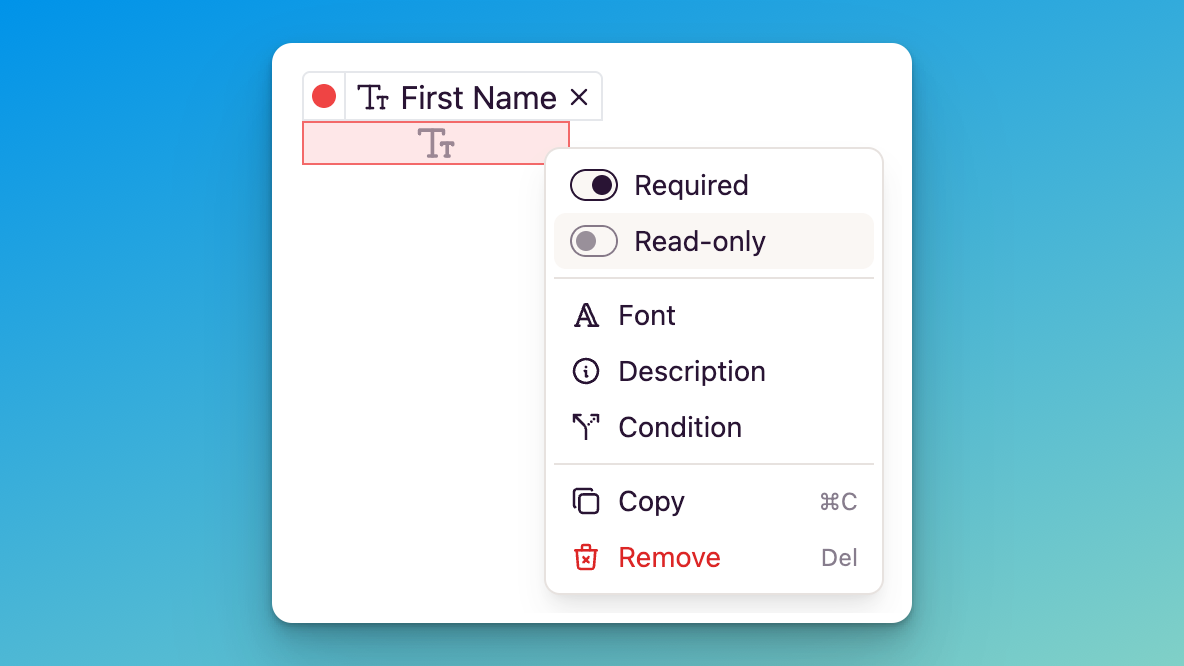Select Description in the context menu

(x=692, y=371)
